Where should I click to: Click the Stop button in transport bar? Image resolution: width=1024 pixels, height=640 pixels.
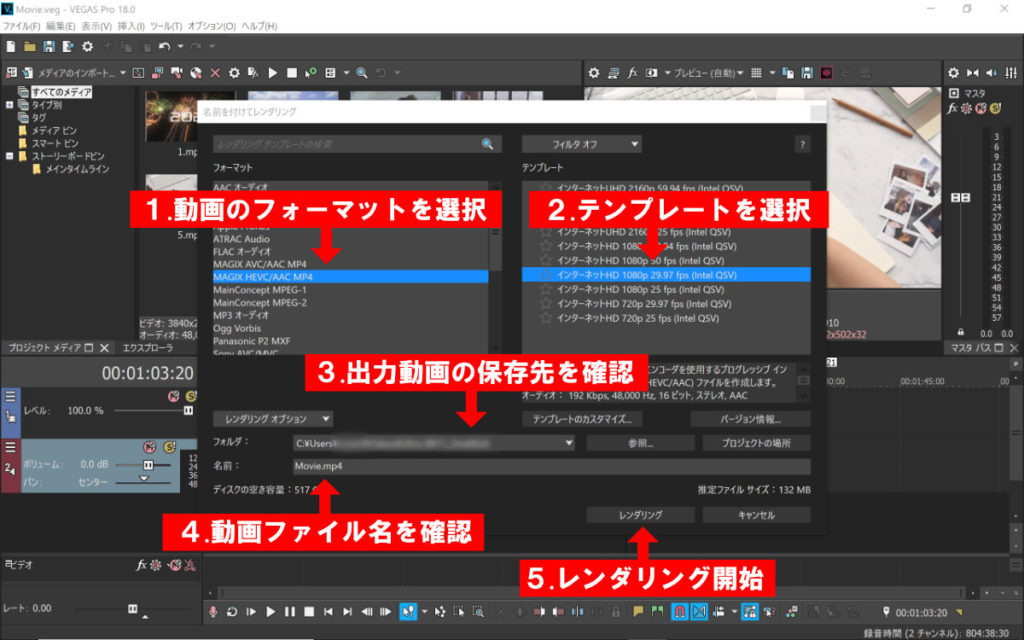(309, 611)
